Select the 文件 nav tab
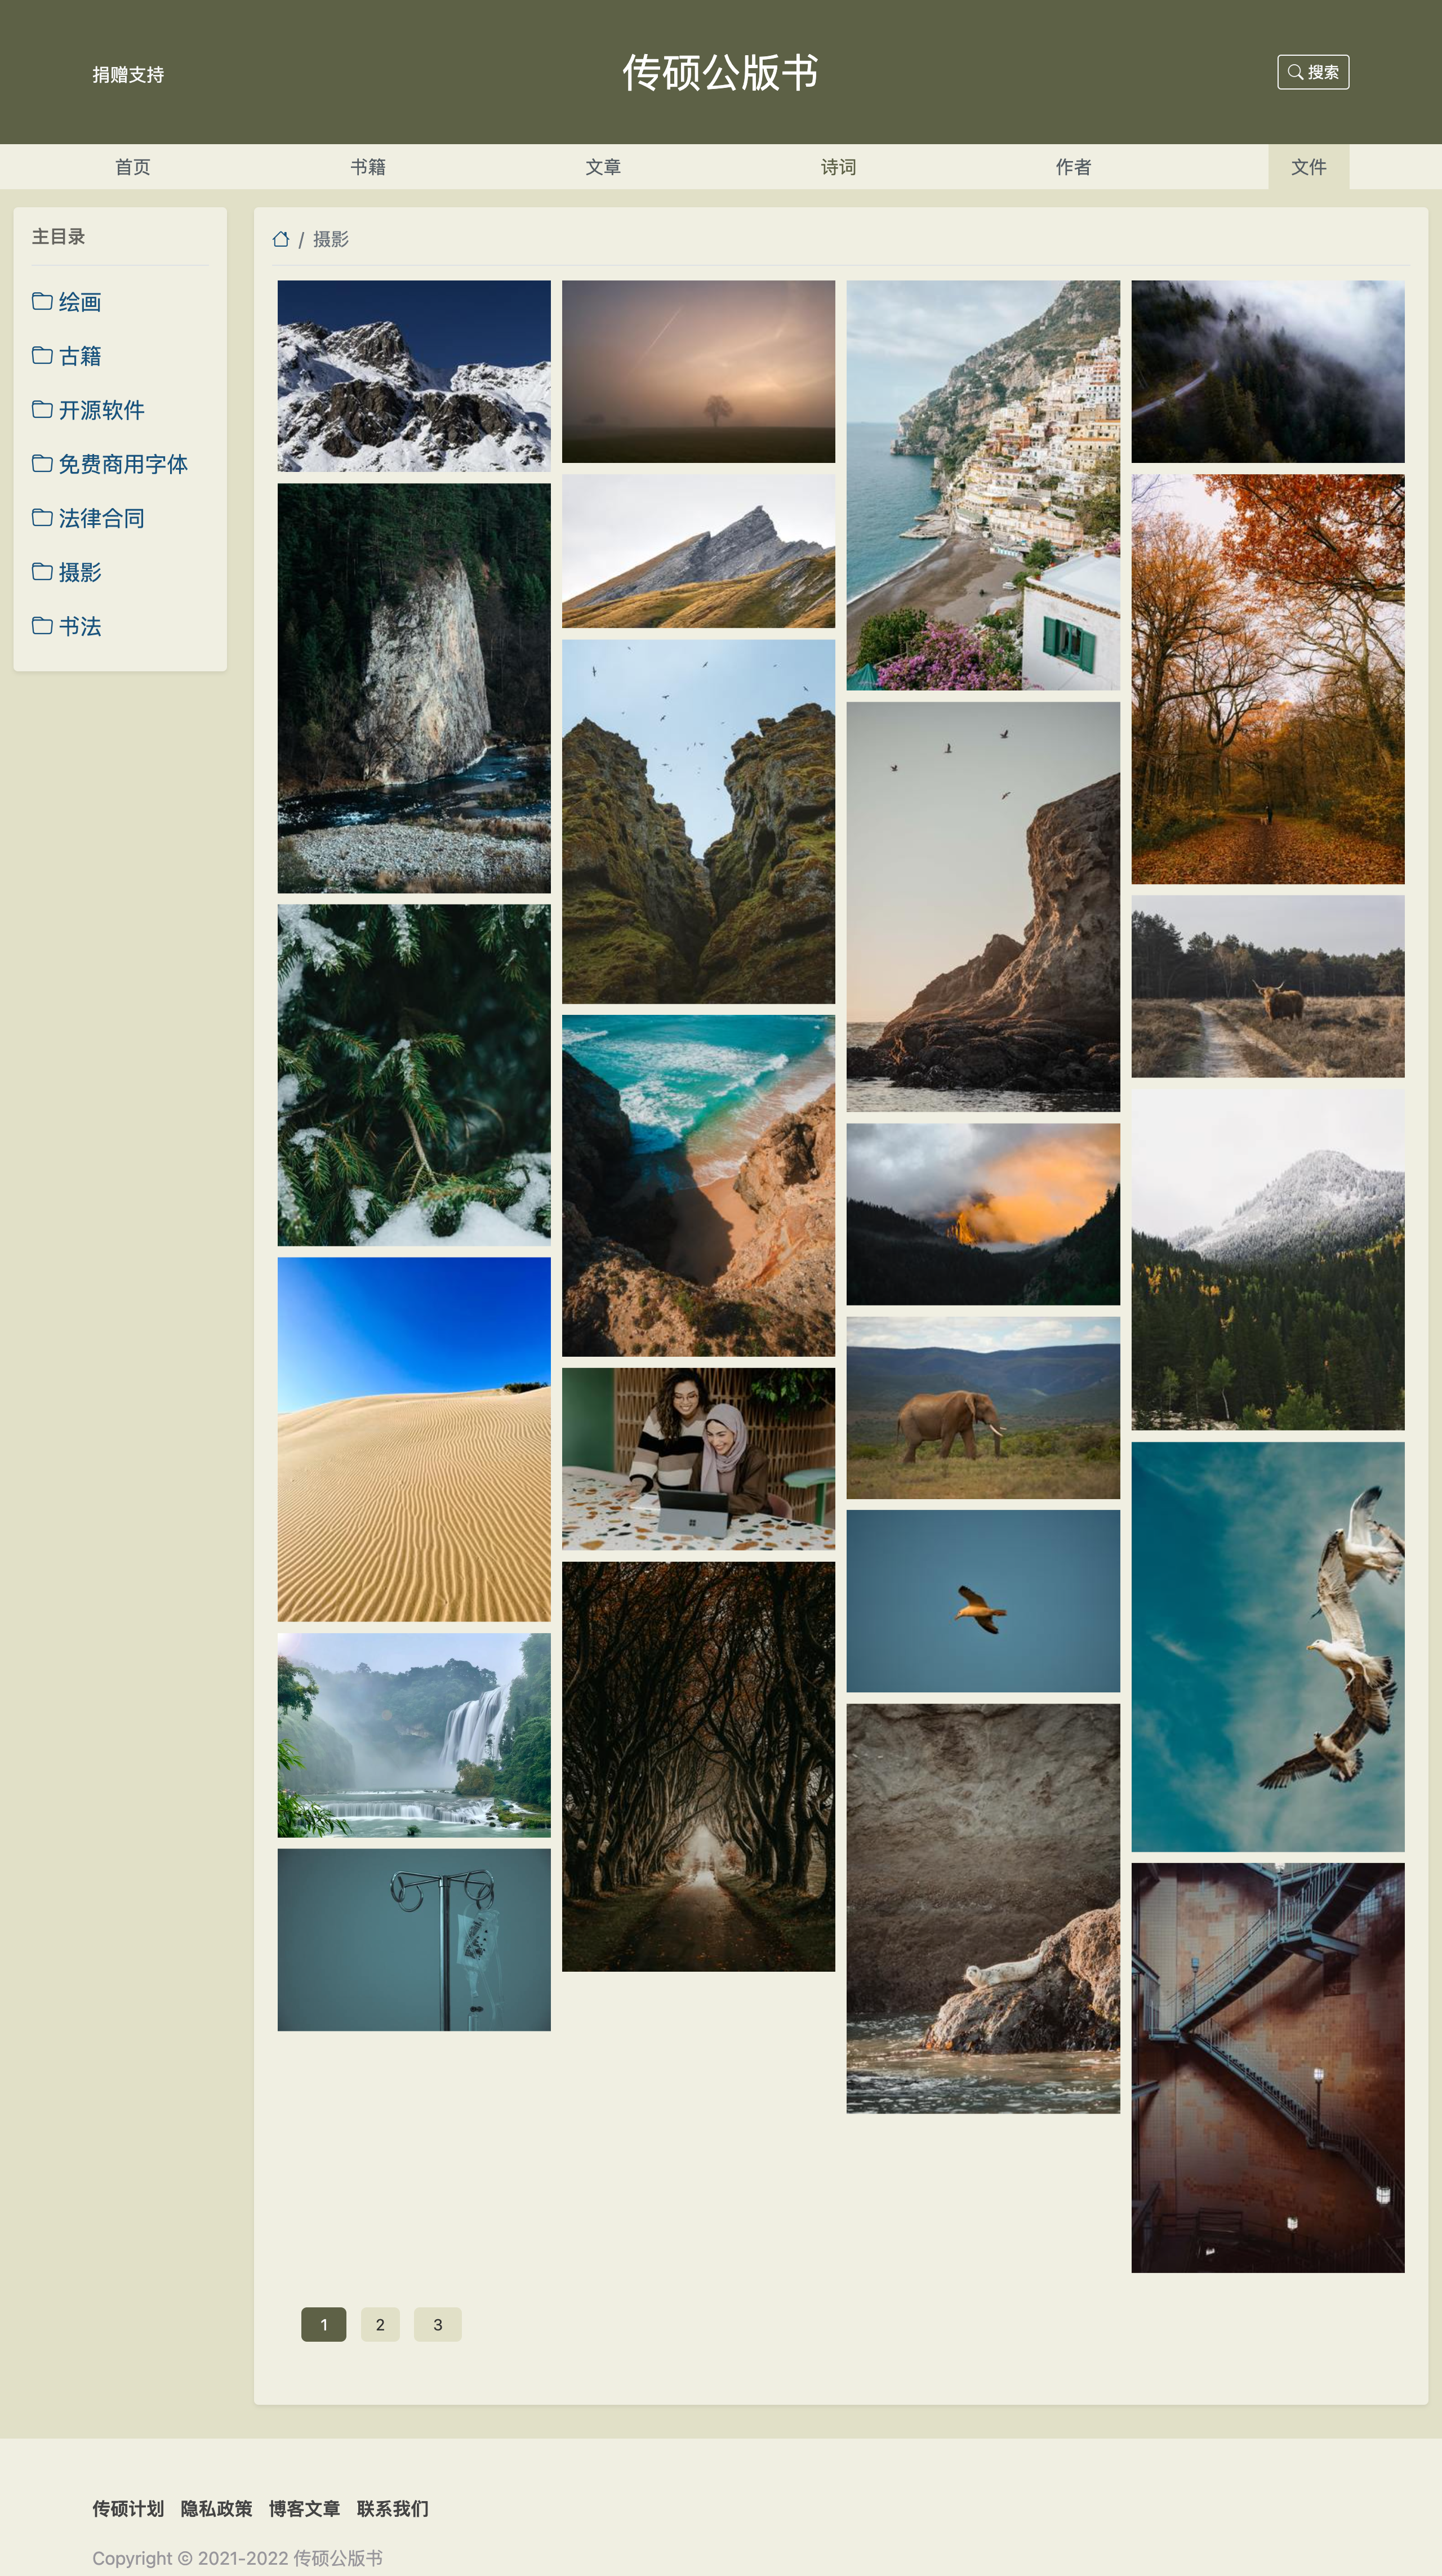Viewport: 1442px width, 2576px height. tap(1308, 167)
